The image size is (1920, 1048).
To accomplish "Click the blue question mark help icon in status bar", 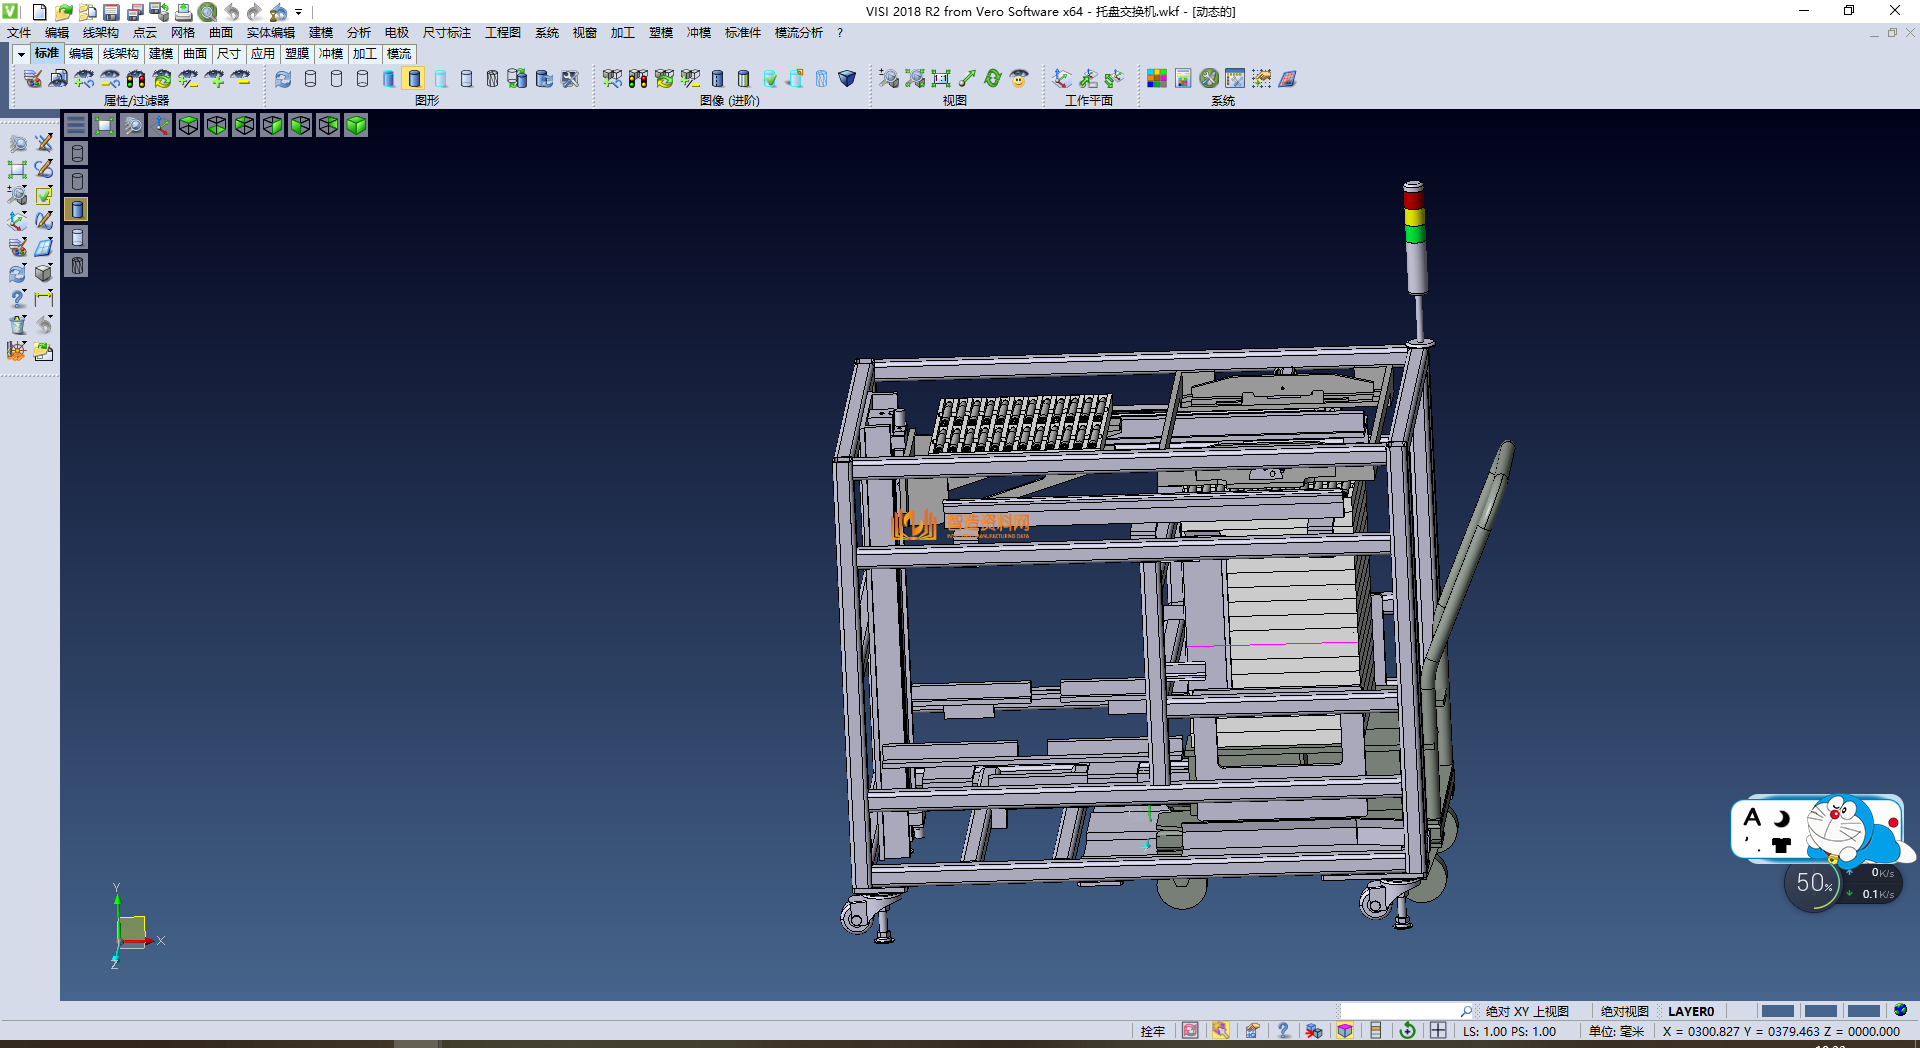I will tap(1283, 1031).
